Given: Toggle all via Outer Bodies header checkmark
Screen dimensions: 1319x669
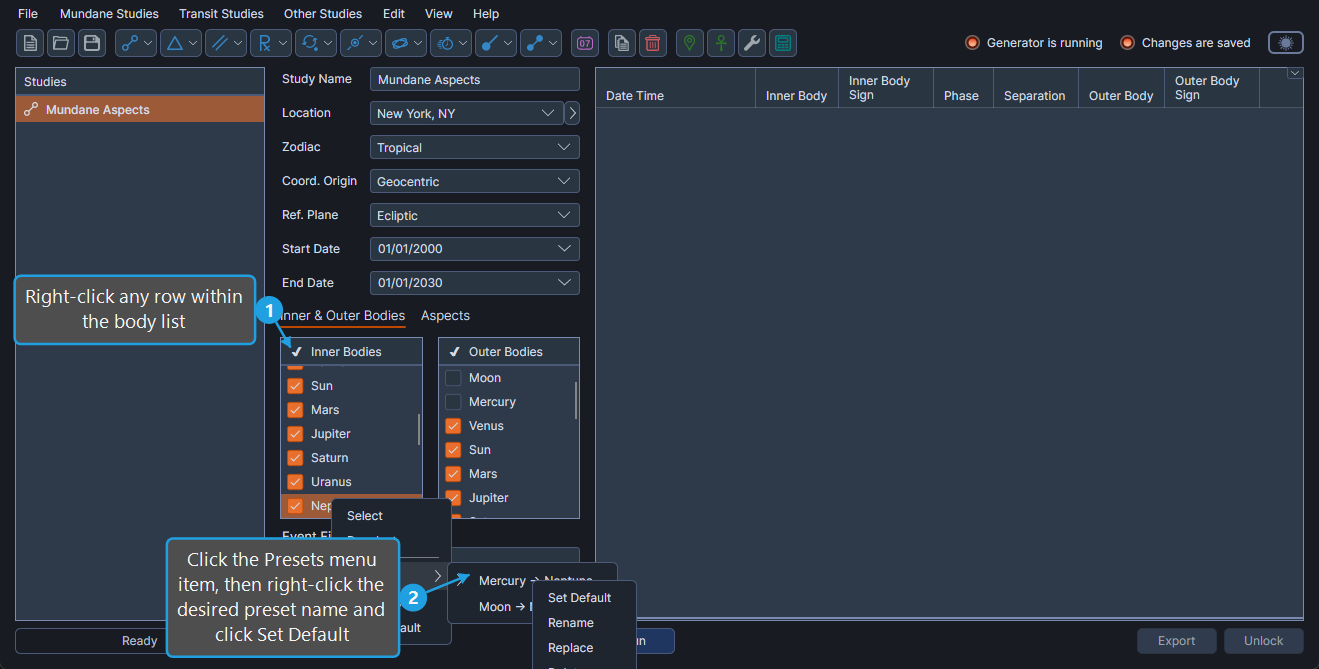Looking at the screenshot, I should pos(454,352).
